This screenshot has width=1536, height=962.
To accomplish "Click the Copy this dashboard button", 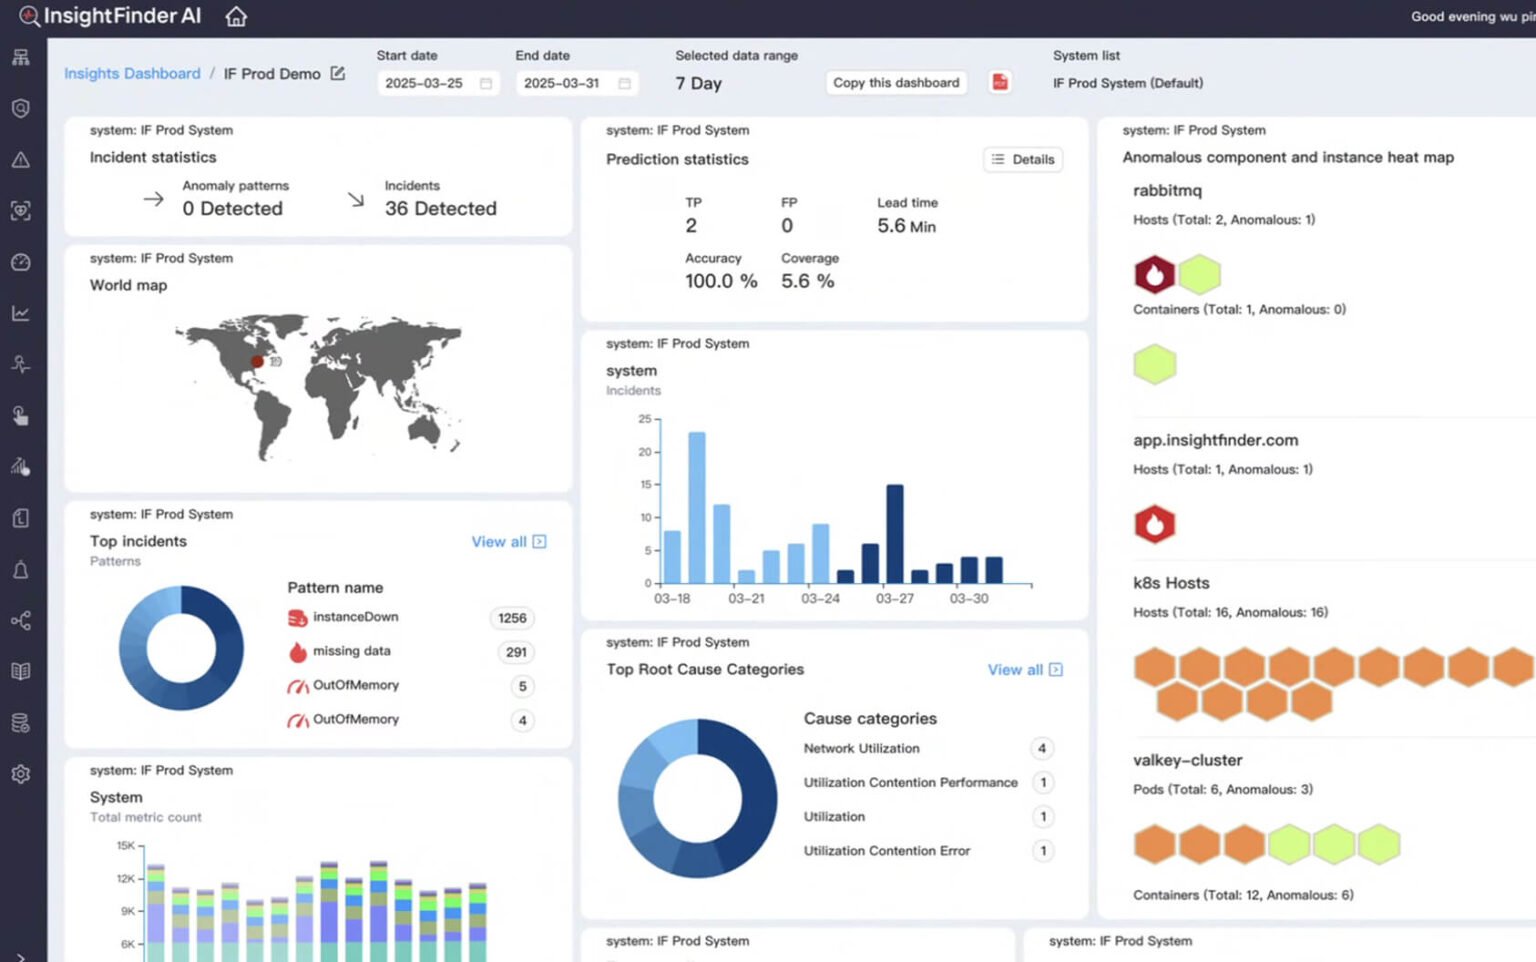I will coord(896,82).
